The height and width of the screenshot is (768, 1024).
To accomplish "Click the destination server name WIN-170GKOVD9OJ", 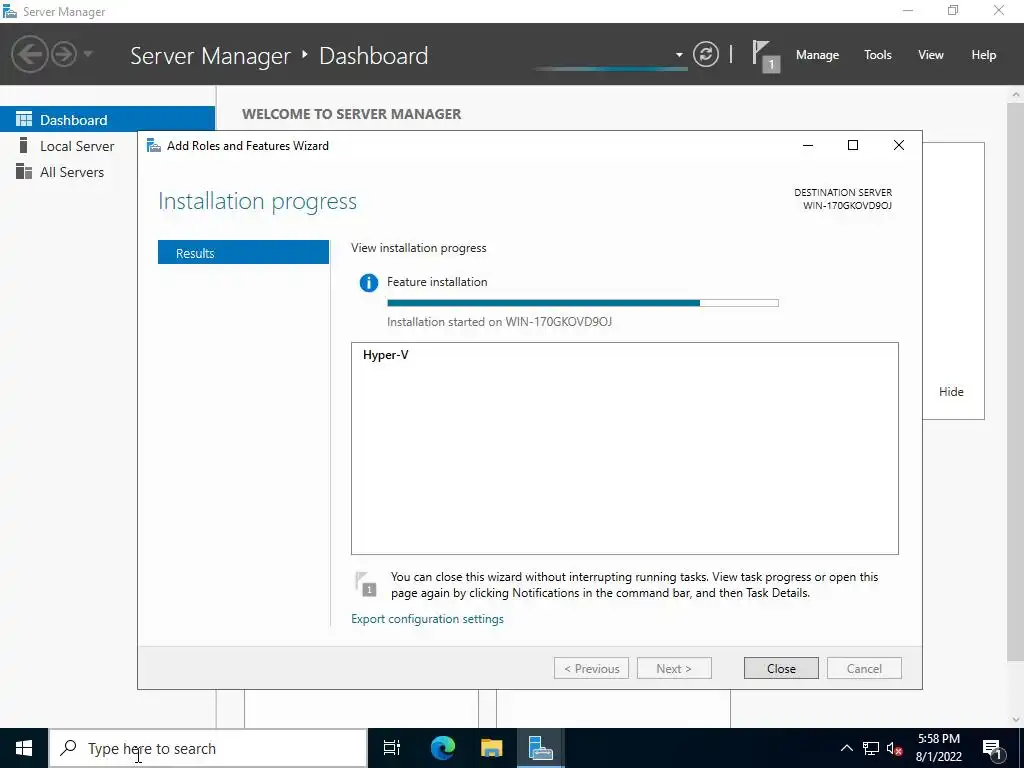I will (x=847, y=205).
